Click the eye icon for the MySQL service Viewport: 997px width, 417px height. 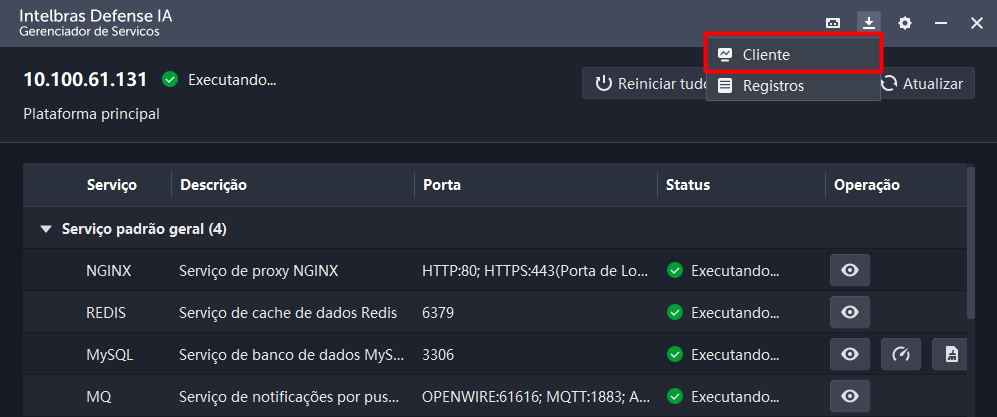click(850, 354)
